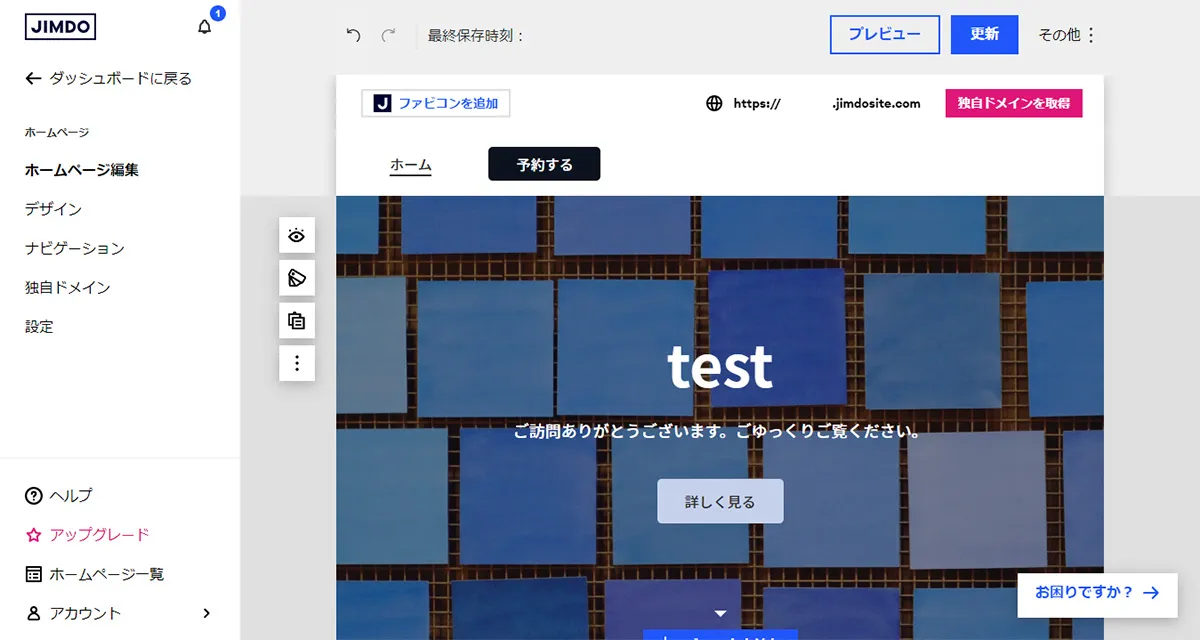Open the notification bell

coord(204,27)
